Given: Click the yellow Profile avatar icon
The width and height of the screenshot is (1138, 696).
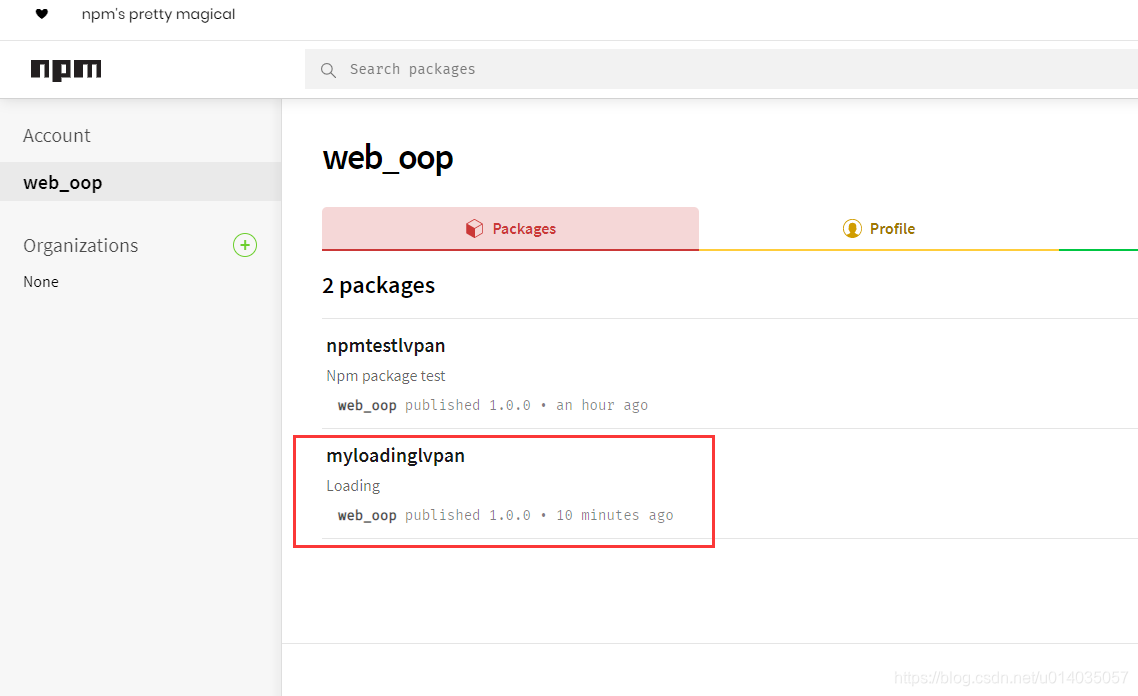Looking at the screenshot, I should point(852,229).
